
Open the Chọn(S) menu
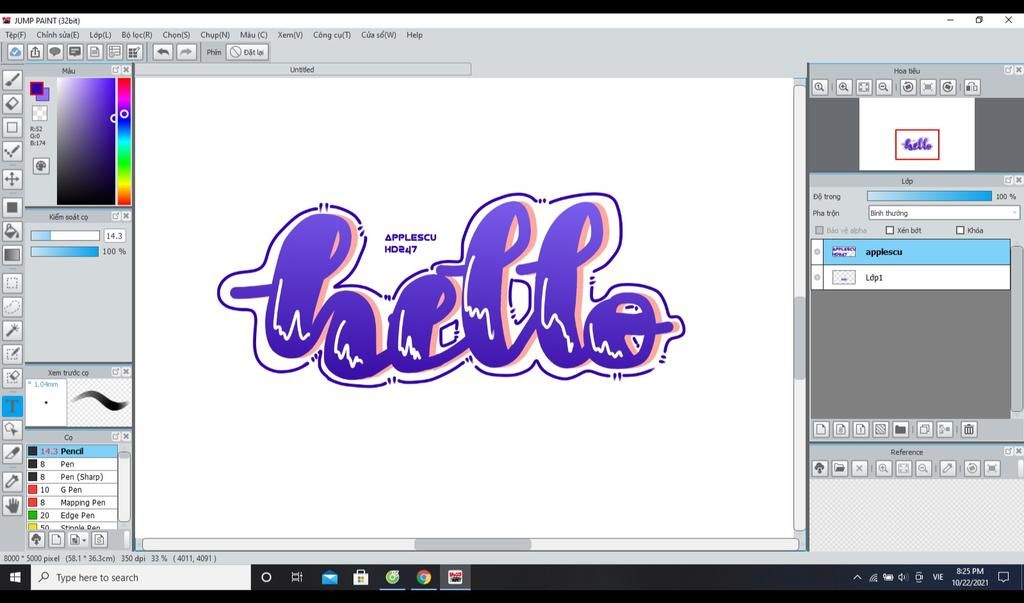(176, 35)
